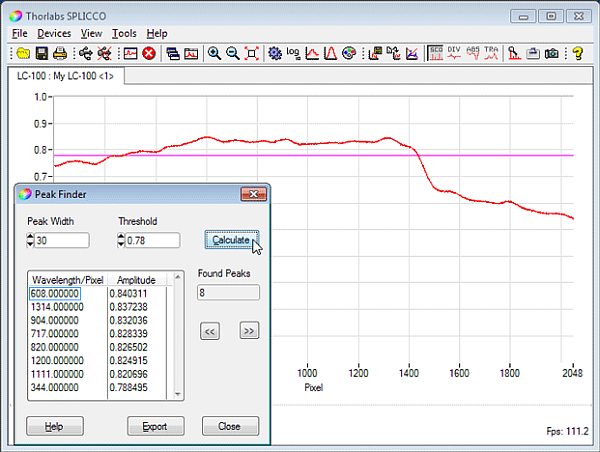Open the File menu
Viewport: 600px width, 452px height.
click(20, 34)
